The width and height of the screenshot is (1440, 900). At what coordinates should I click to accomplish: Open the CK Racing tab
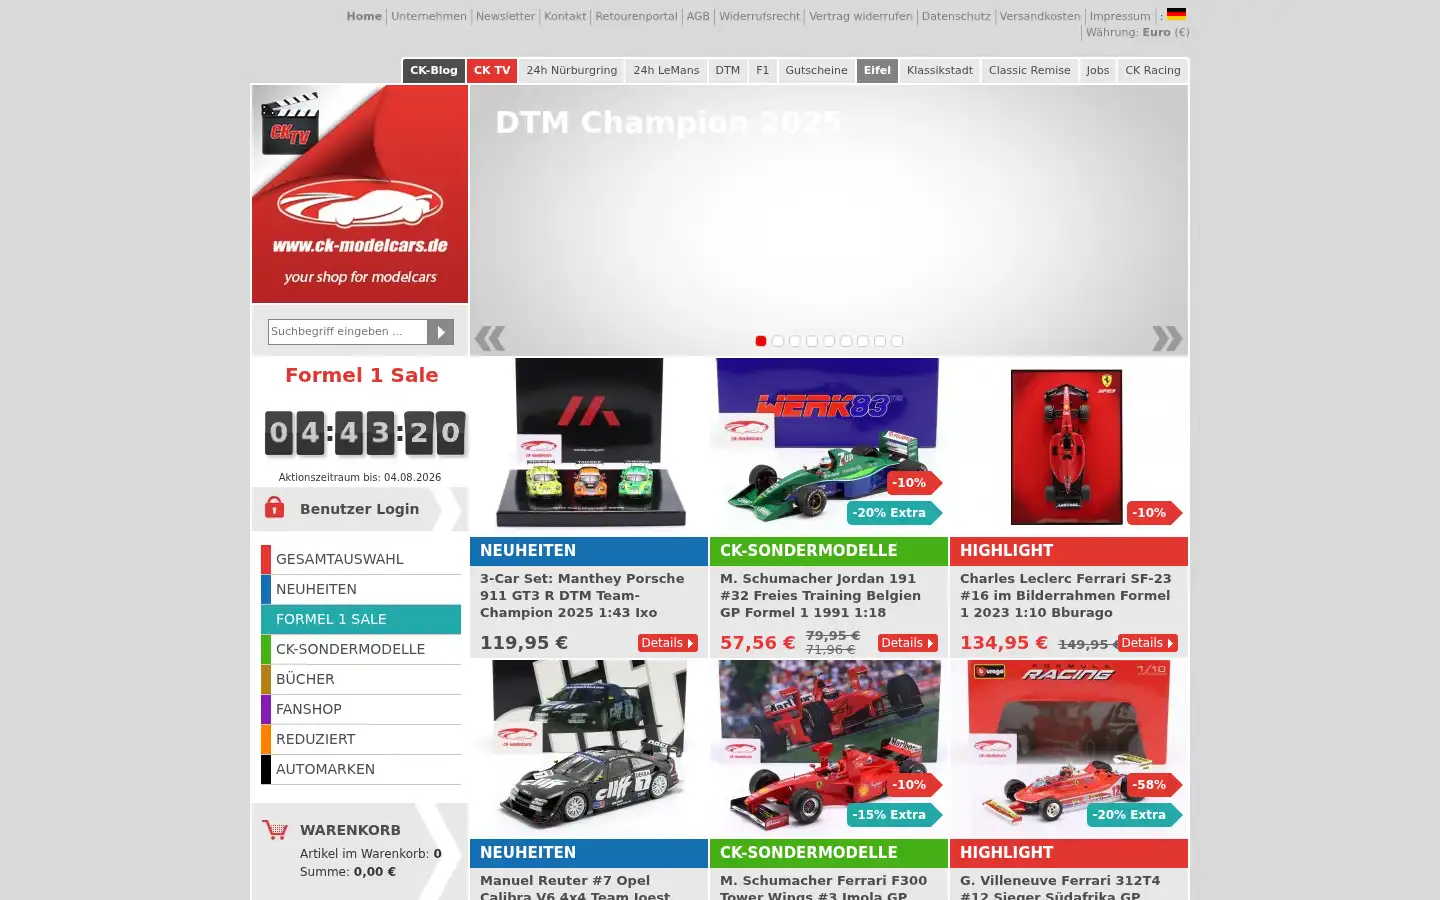coord(1153,70)
